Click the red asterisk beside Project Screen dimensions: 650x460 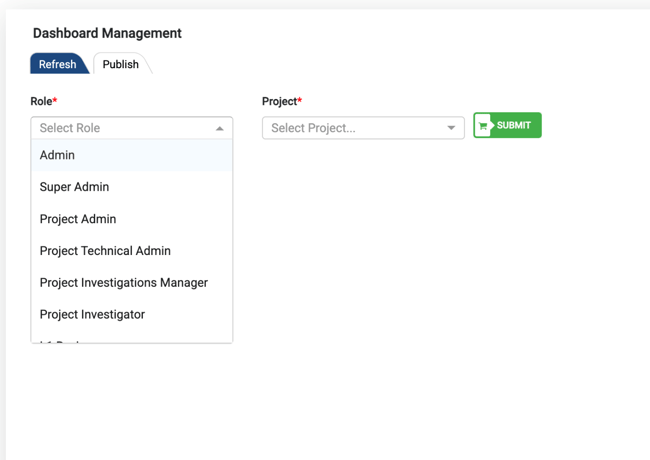(300, 100)
